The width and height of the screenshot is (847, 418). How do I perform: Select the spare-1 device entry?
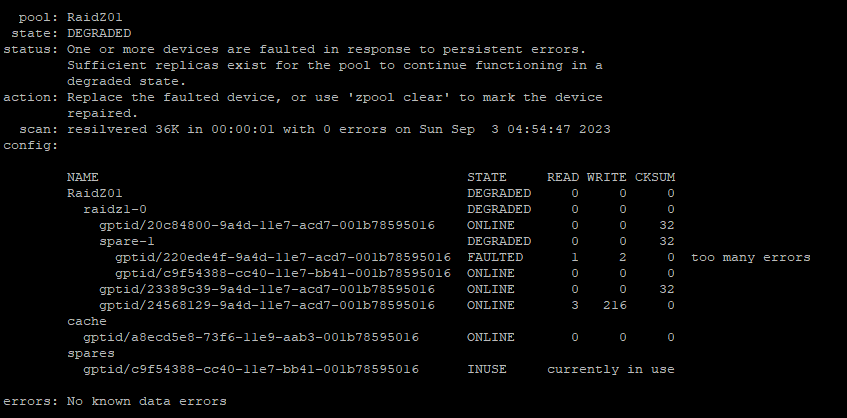pyautogui.click(x=126, y=241)
